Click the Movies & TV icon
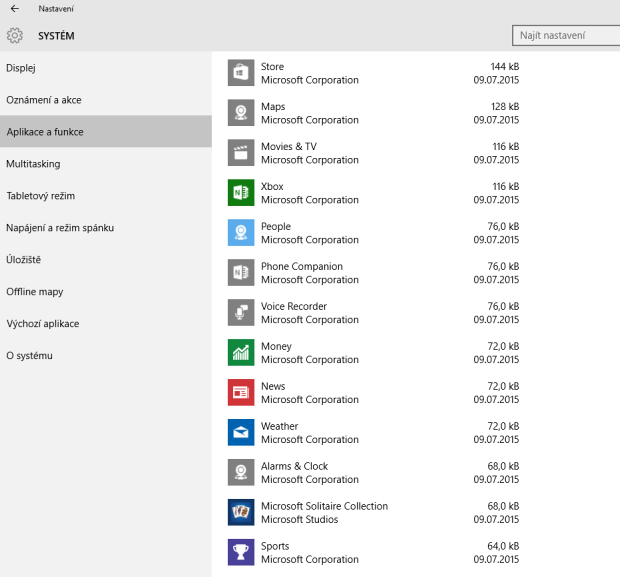The width and height of the screenshot is (620, 577). click(x=241, y=153)
